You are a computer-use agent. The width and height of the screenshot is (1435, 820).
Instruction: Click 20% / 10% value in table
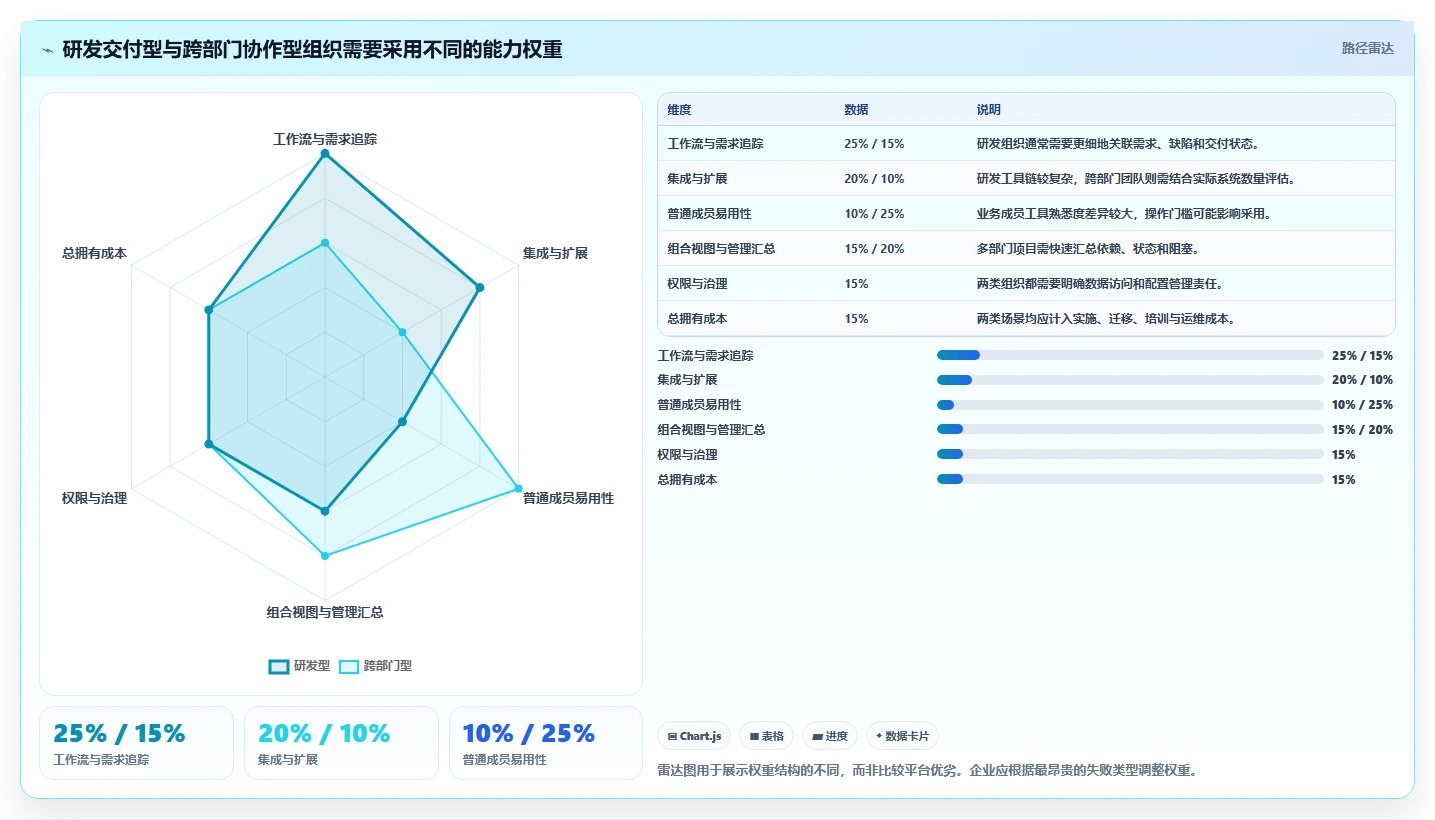874,178
